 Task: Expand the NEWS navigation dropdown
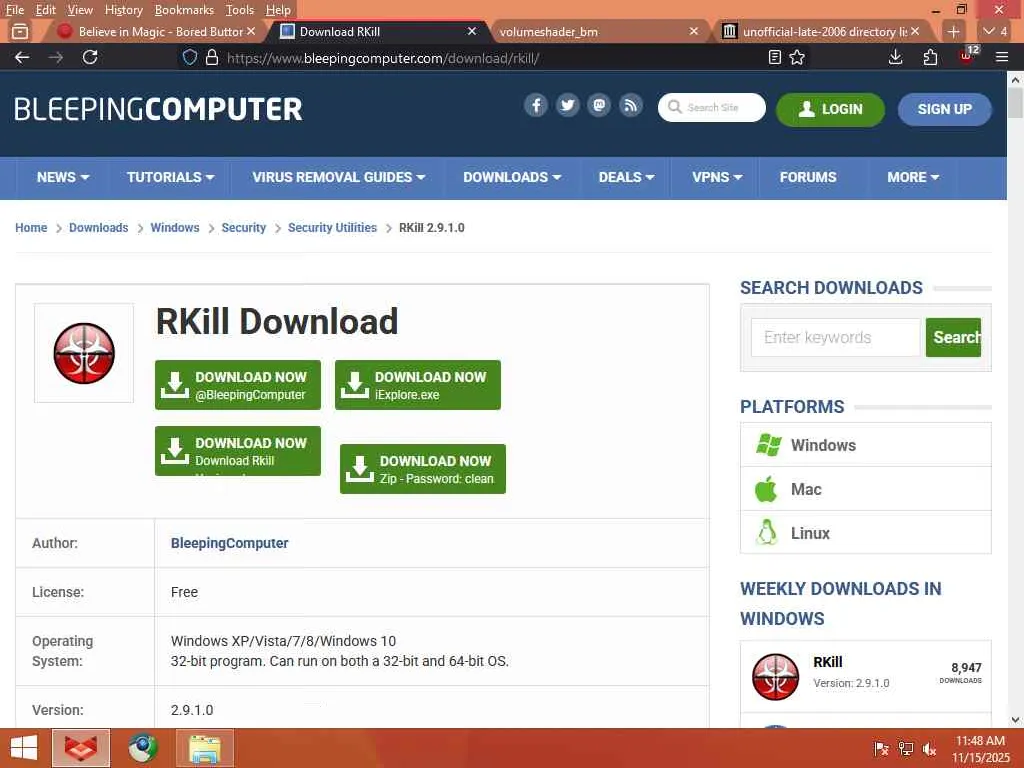pyautogui.click(x=63, y=177)
